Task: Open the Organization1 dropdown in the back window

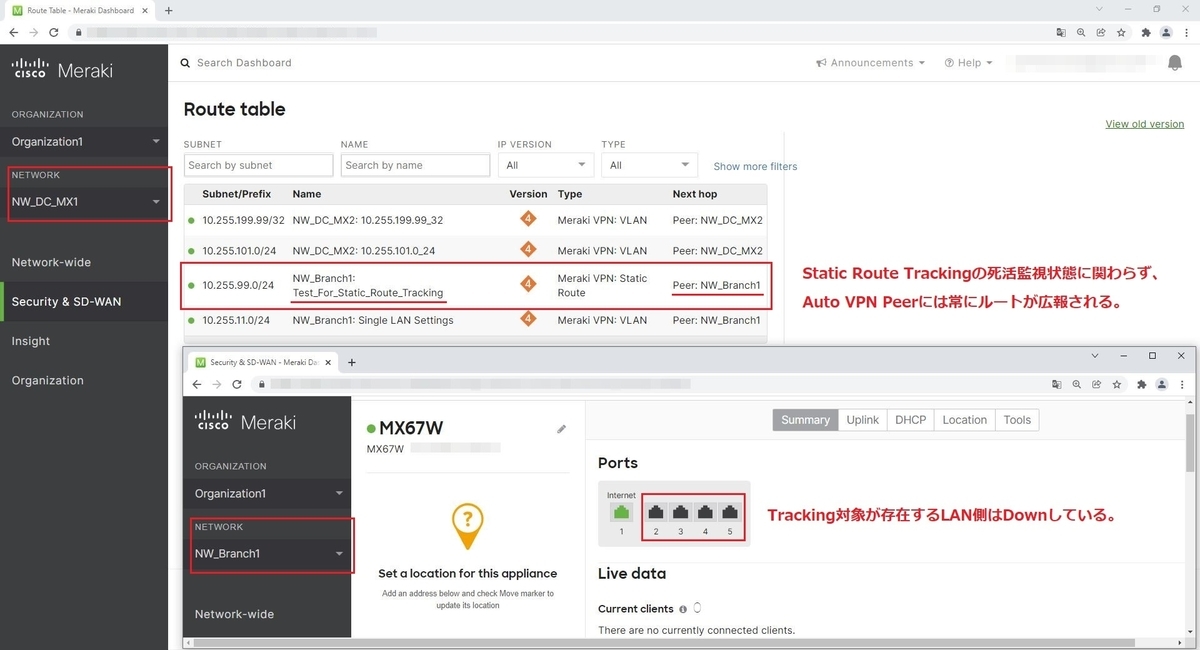Action: pyautogui.click(x=84, y=142)
